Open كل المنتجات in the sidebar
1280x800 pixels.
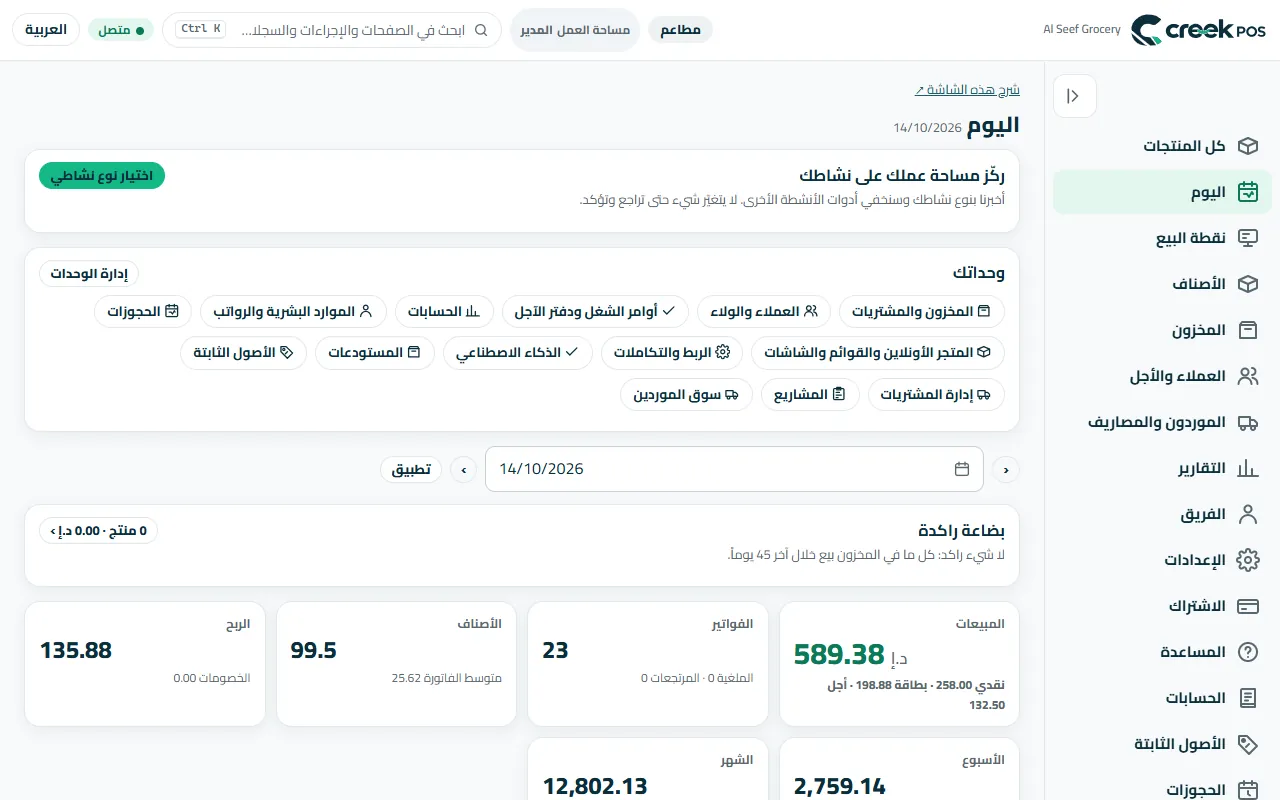click(1162, 146)
